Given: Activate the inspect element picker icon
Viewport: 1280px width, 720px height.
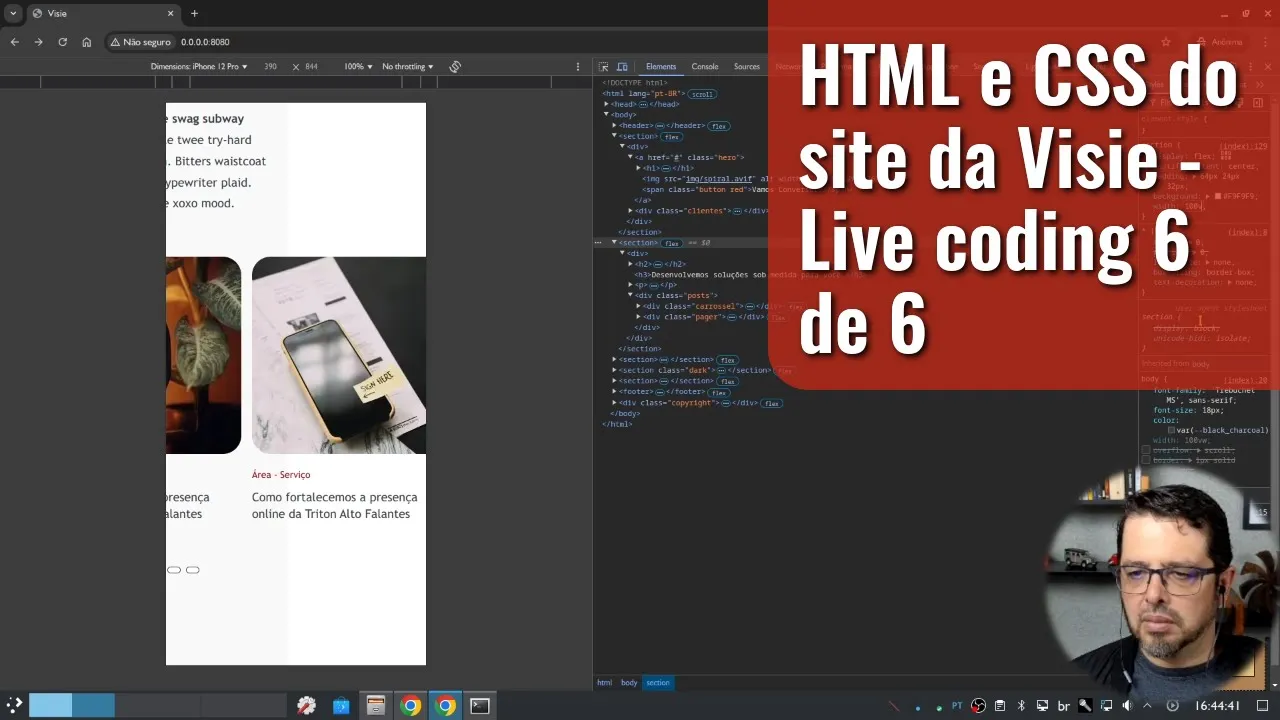Looking at the screenshot, I should (x=604, y=67).
